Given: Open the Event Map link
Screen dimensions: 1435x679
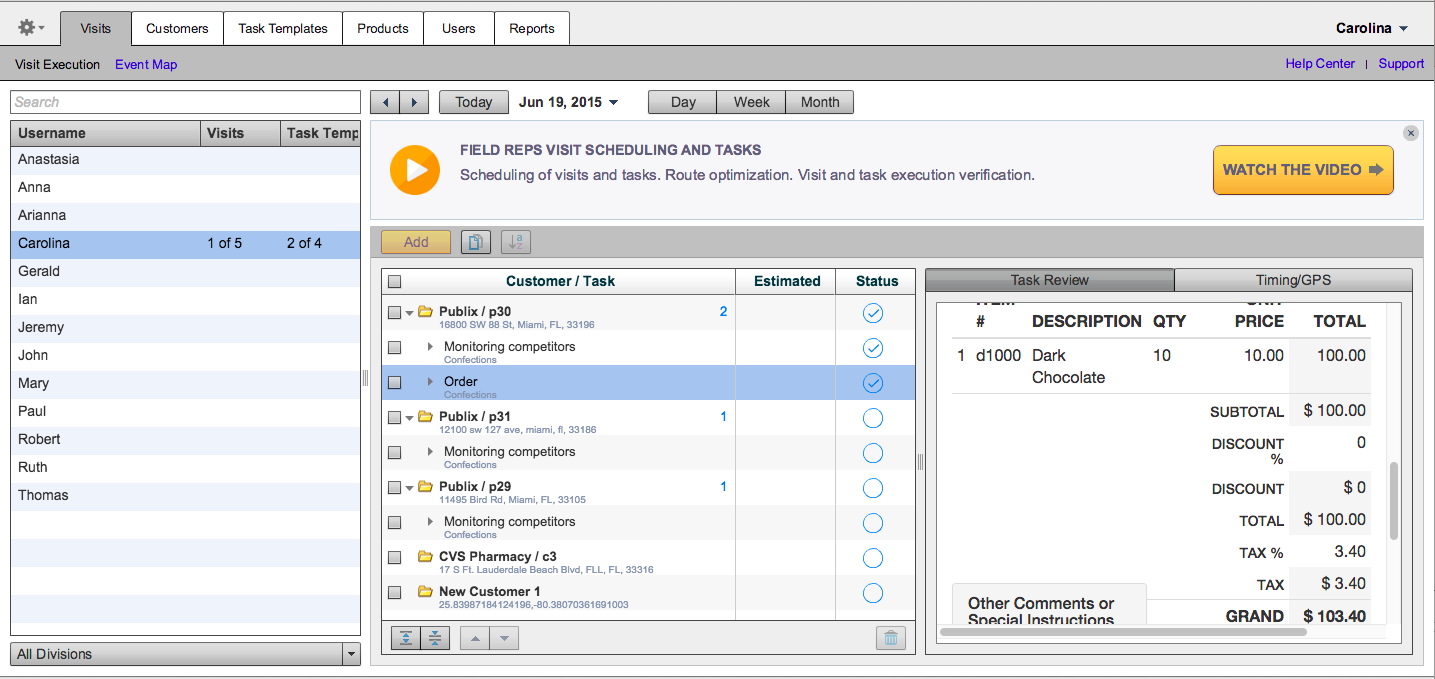Looking at the screenshot, I should pos(146,64).
